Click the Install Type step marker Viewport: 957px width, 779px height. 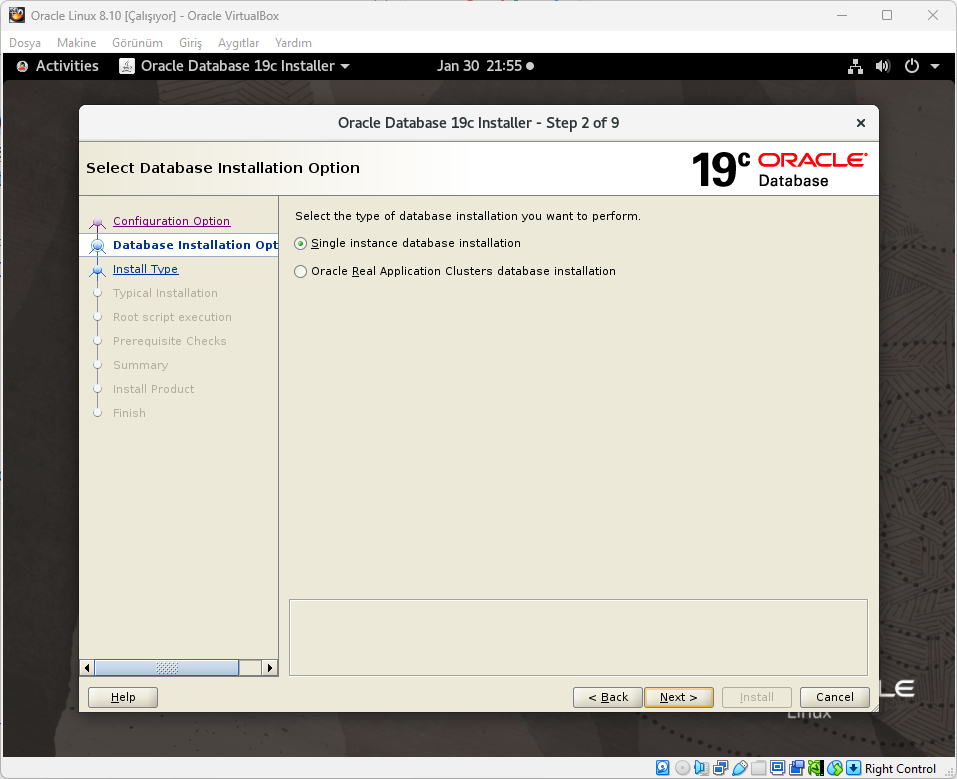click(x=97, y=270)
